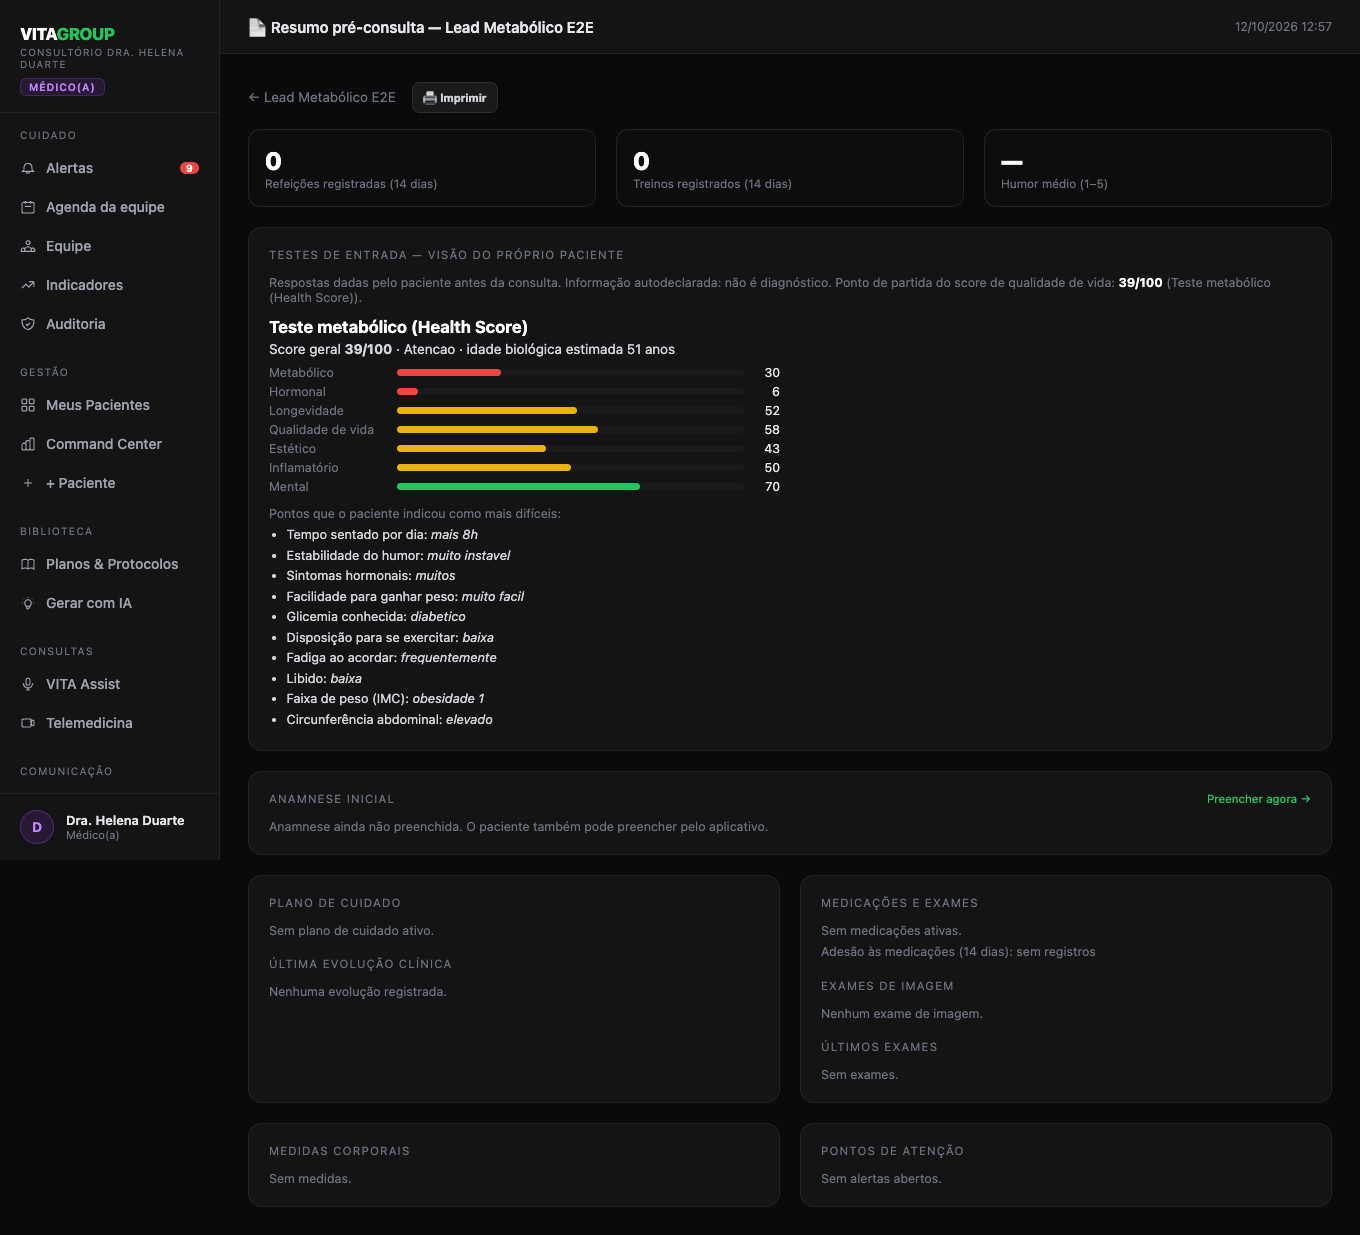This screenshot has width=1360, height=1235.
Task: Click the Preencher agora link
Action: 1258,799
